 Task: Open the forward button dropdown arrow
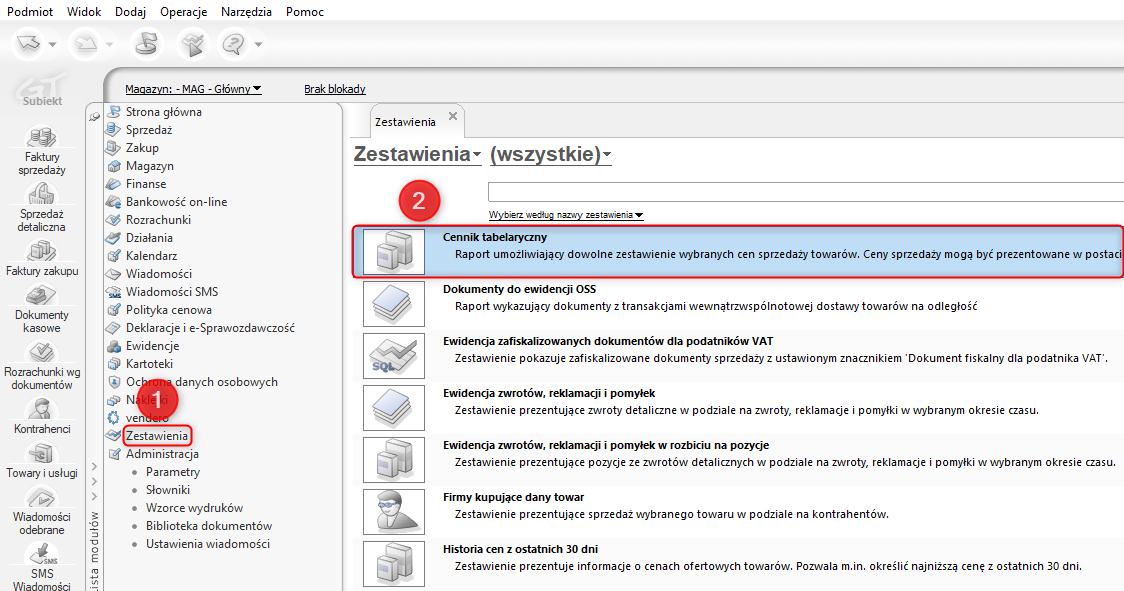(110, 44)
